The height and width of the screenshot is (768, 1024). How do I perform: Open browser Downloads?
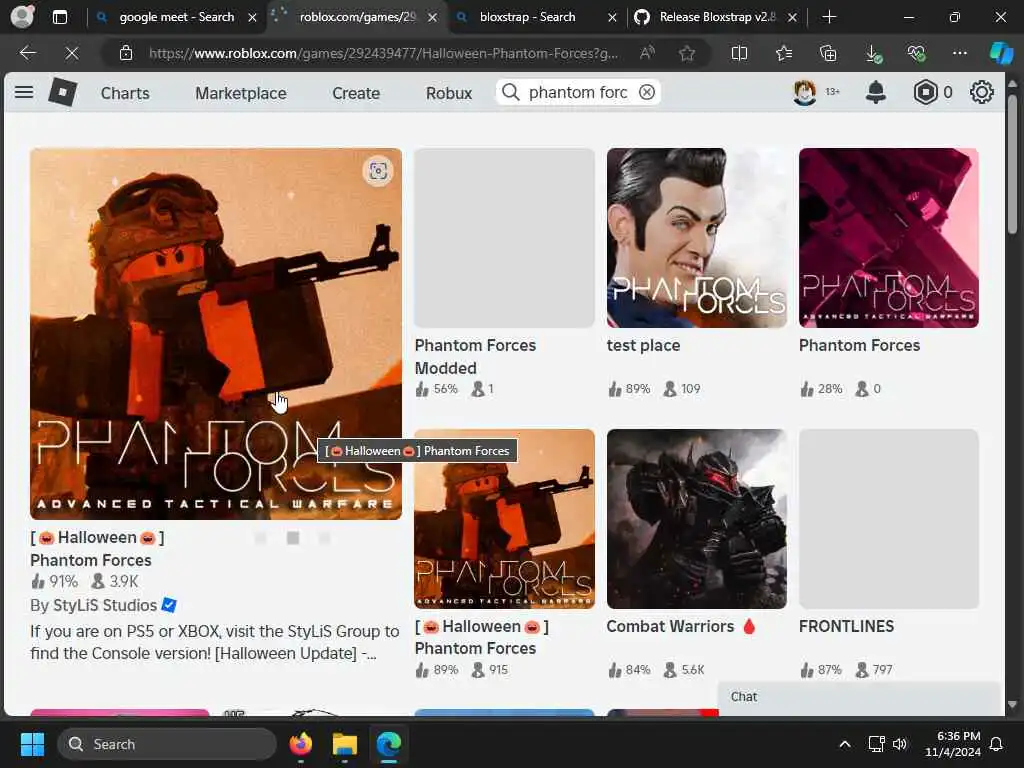click(873, 54)
